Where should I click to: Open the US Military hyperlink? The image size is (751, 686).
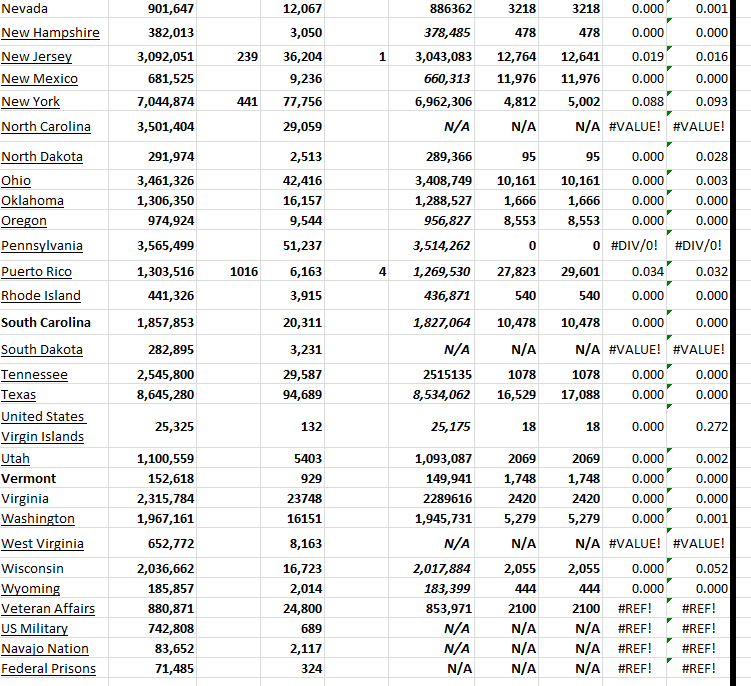(35, 629)
